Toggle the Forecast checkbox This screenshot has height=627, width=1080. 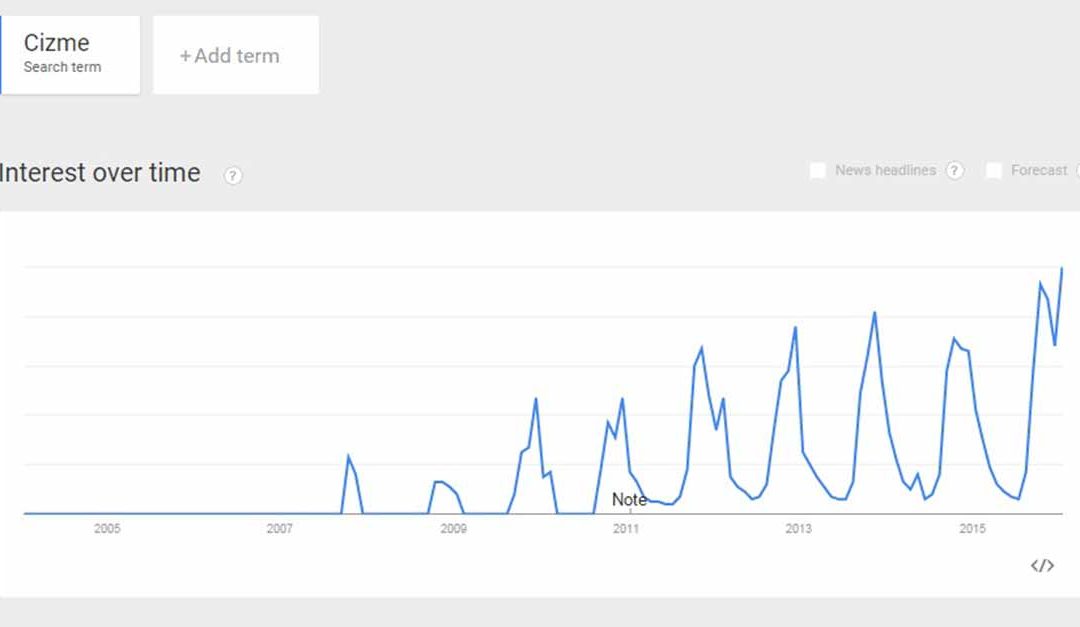(994, 171)
